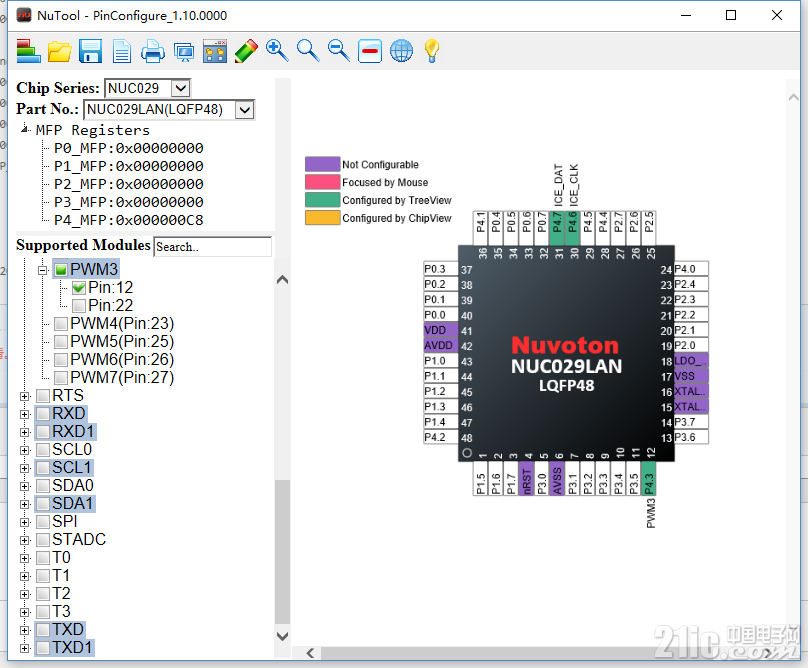Expand the TXD module node
The image size is (808, 668).
(24, 630)
